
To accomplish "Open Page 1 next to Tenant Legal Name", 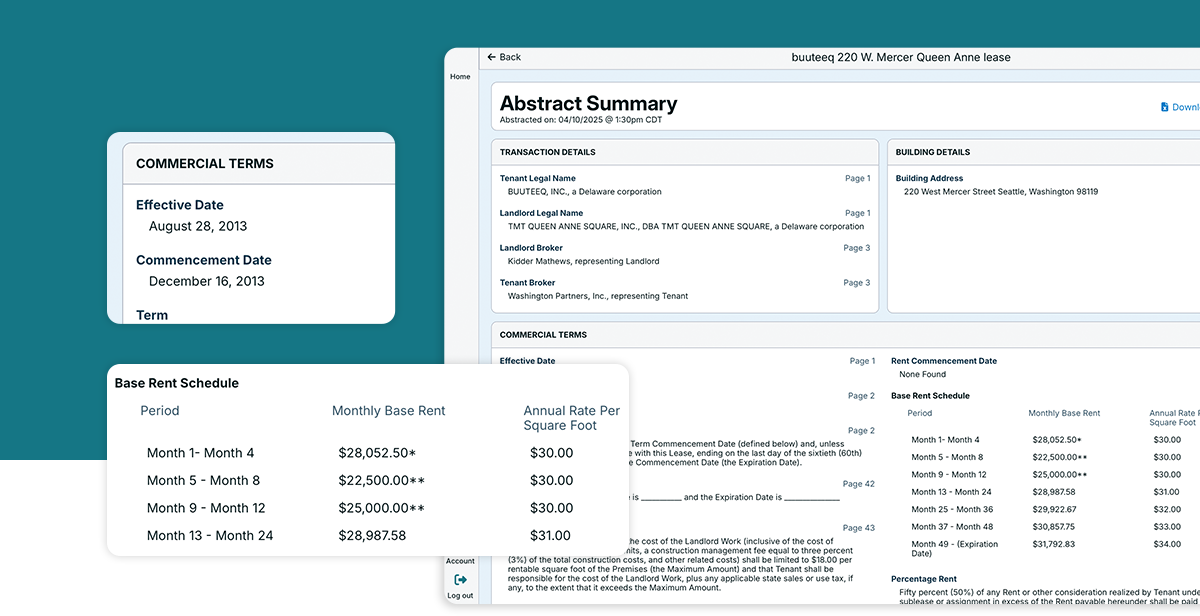I will click(x=857, y=178).
